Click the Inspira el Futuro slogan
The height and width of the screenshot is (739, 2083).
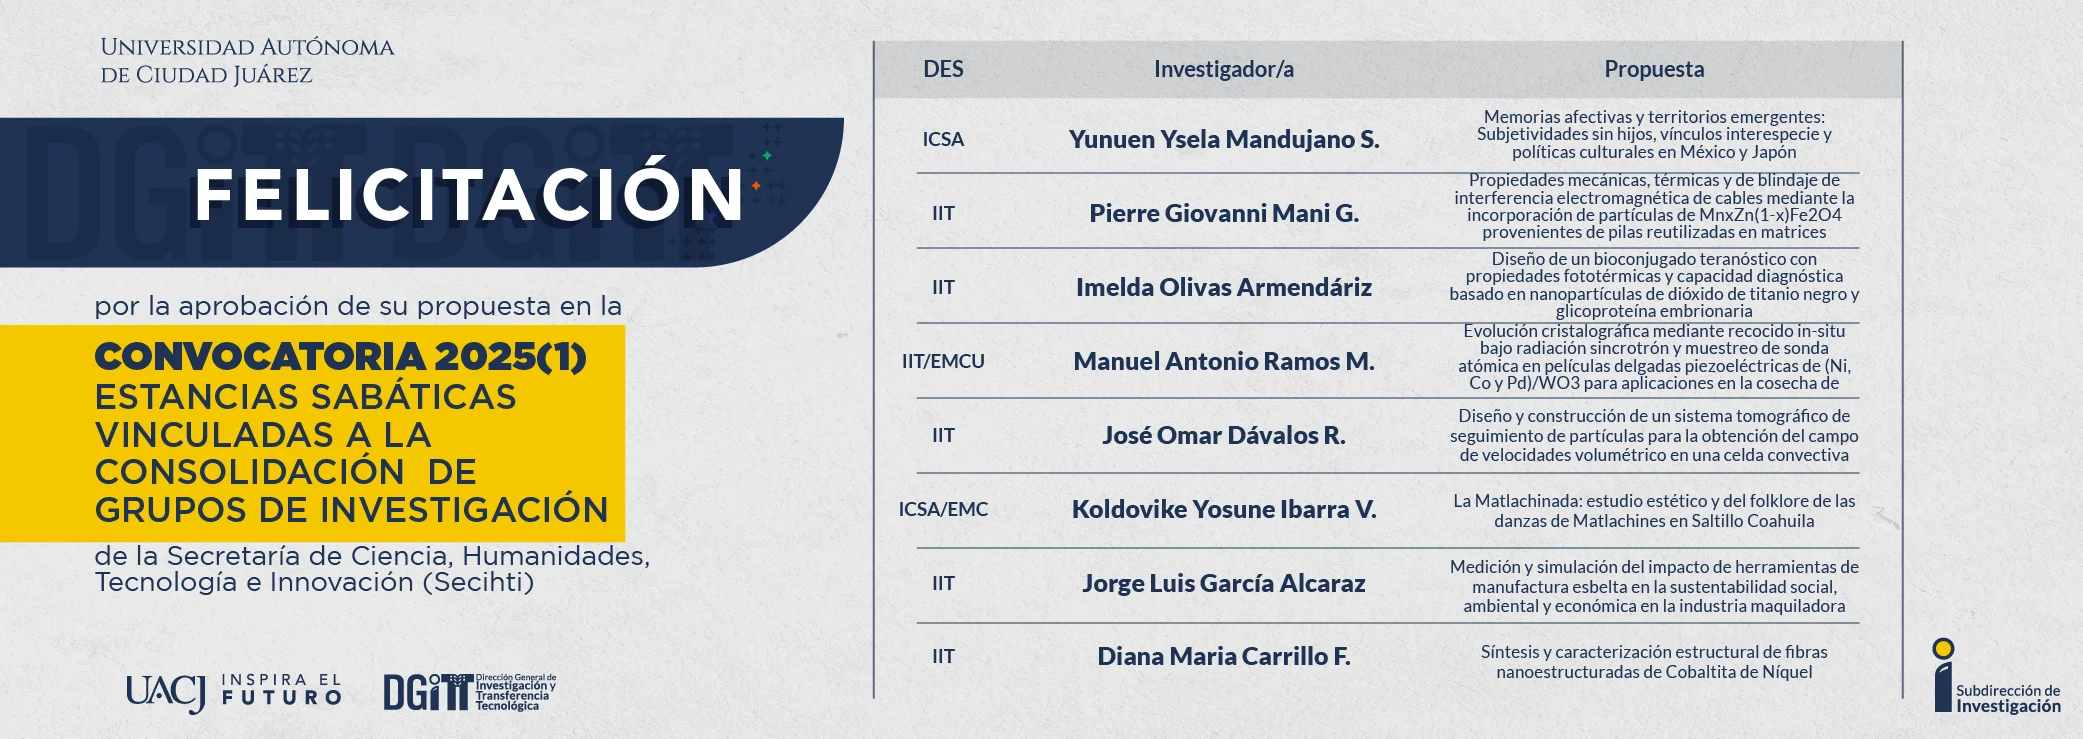pos(282,689)
